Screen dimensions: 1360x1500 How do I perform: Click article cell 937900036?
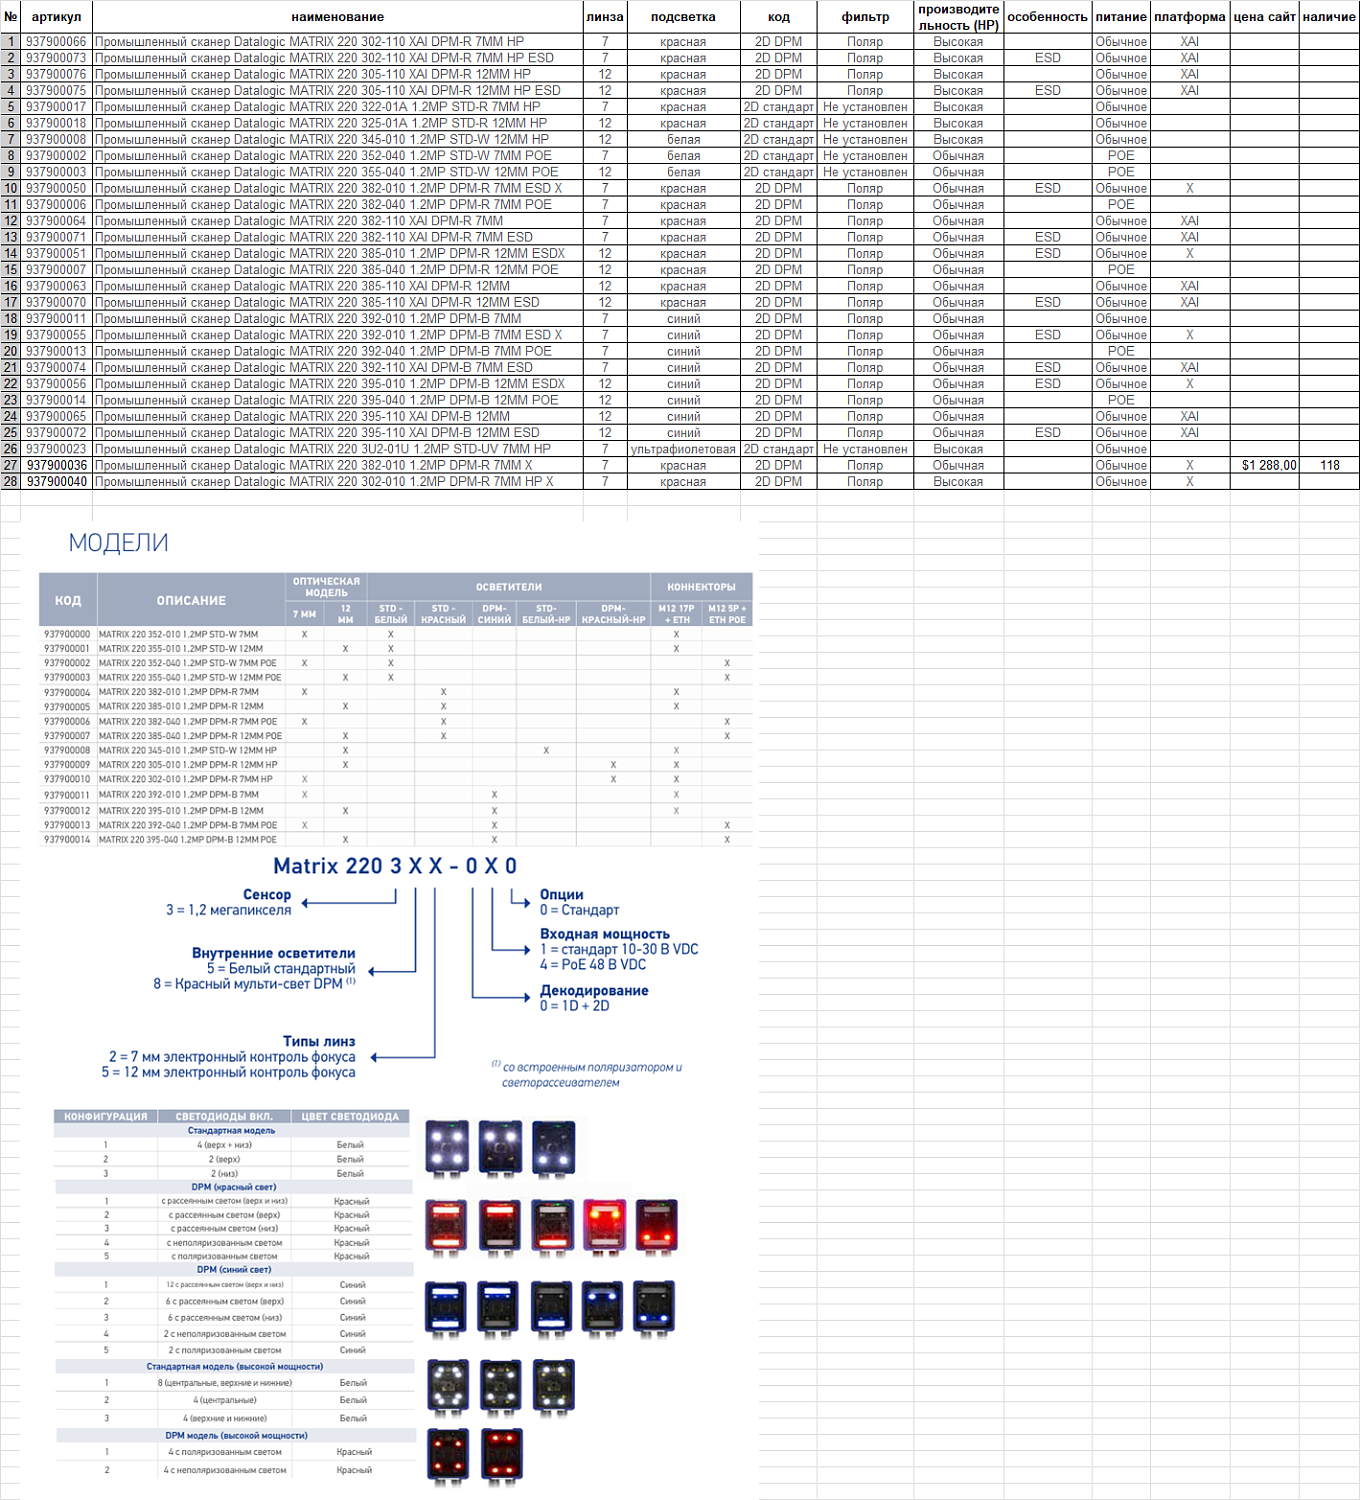click(x=57, y=465)
